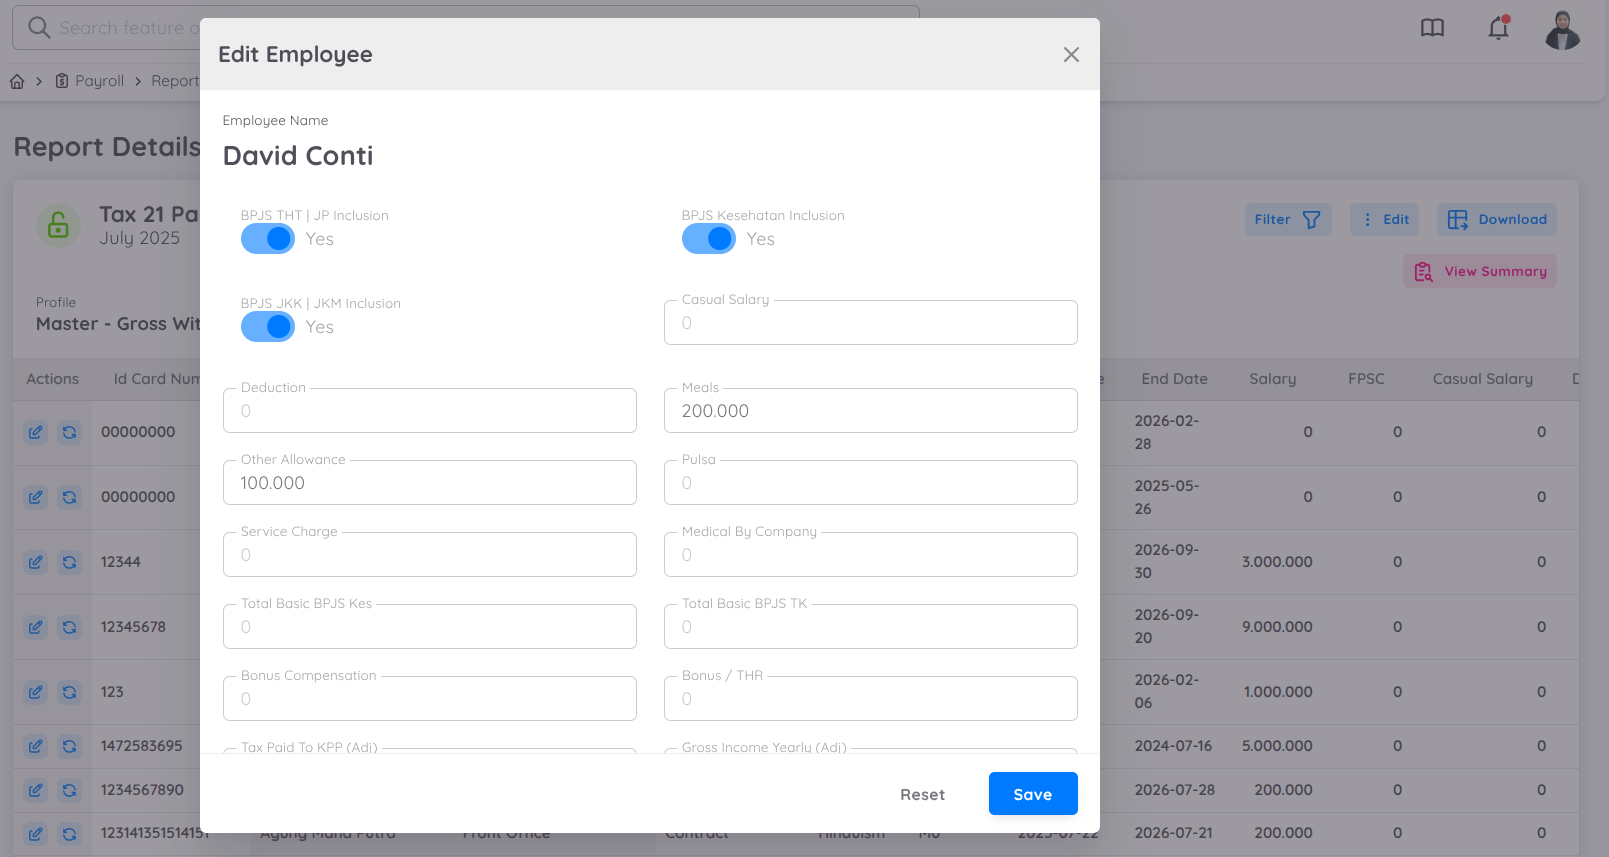
Task: Click the Pulsa input field
Action: click(871, 483)
